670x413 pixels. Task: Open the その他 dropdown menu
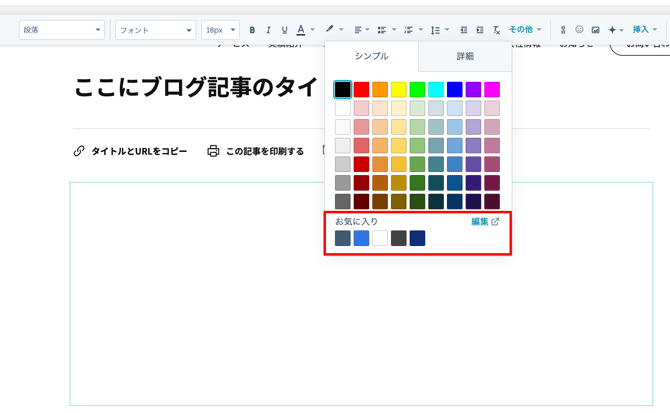pos(525,29)
